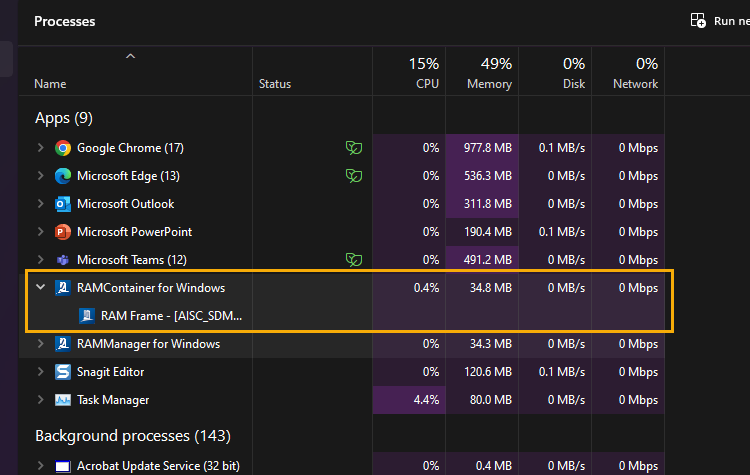This screenshot has height=475, width=750.
Task: Click Task Manager's 80.0 MB memory value
Action: [490, 400]
